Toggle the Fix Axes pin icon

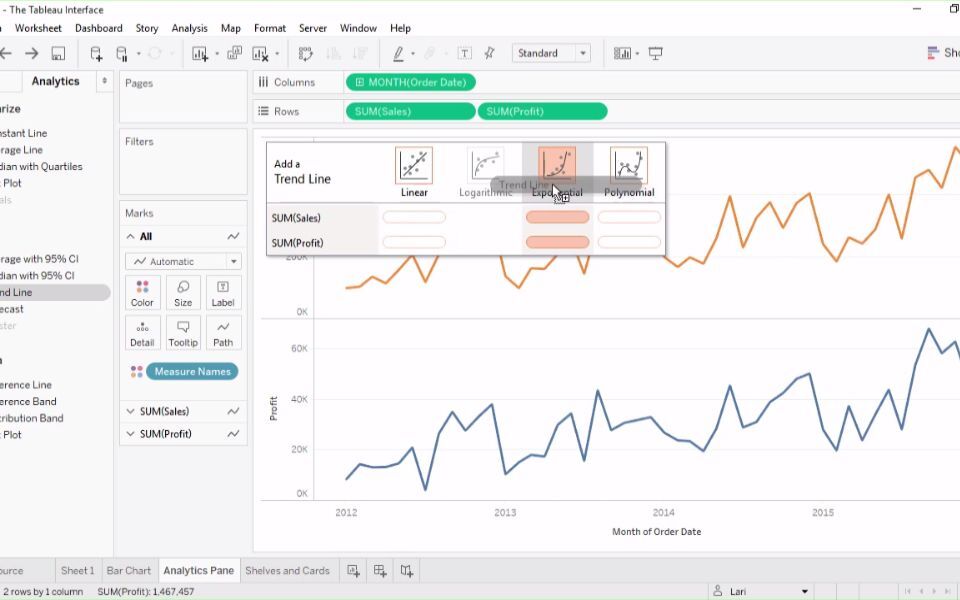click(x=490, y=54)
